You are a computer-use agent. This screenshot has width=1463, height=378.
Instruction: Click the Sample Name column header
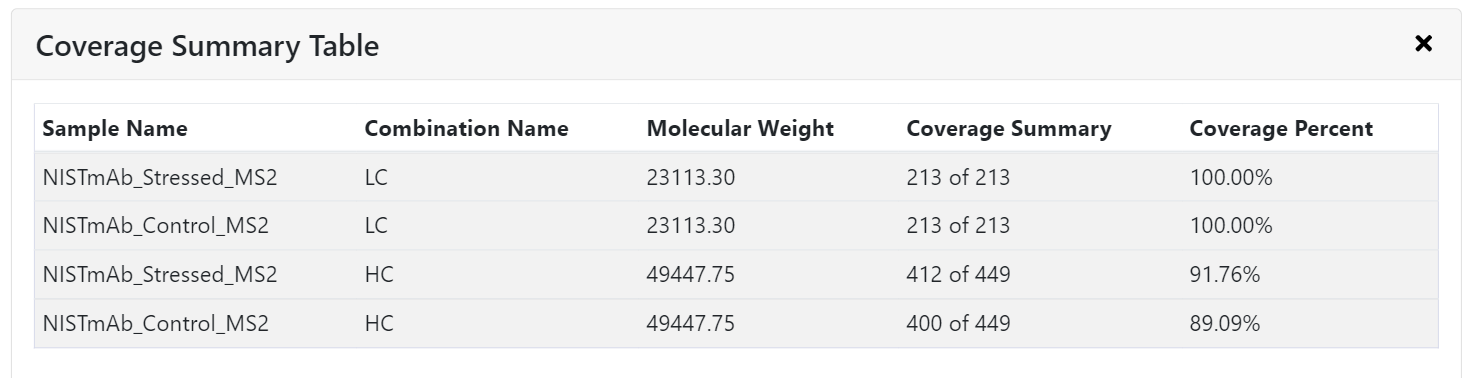(115, 129)
